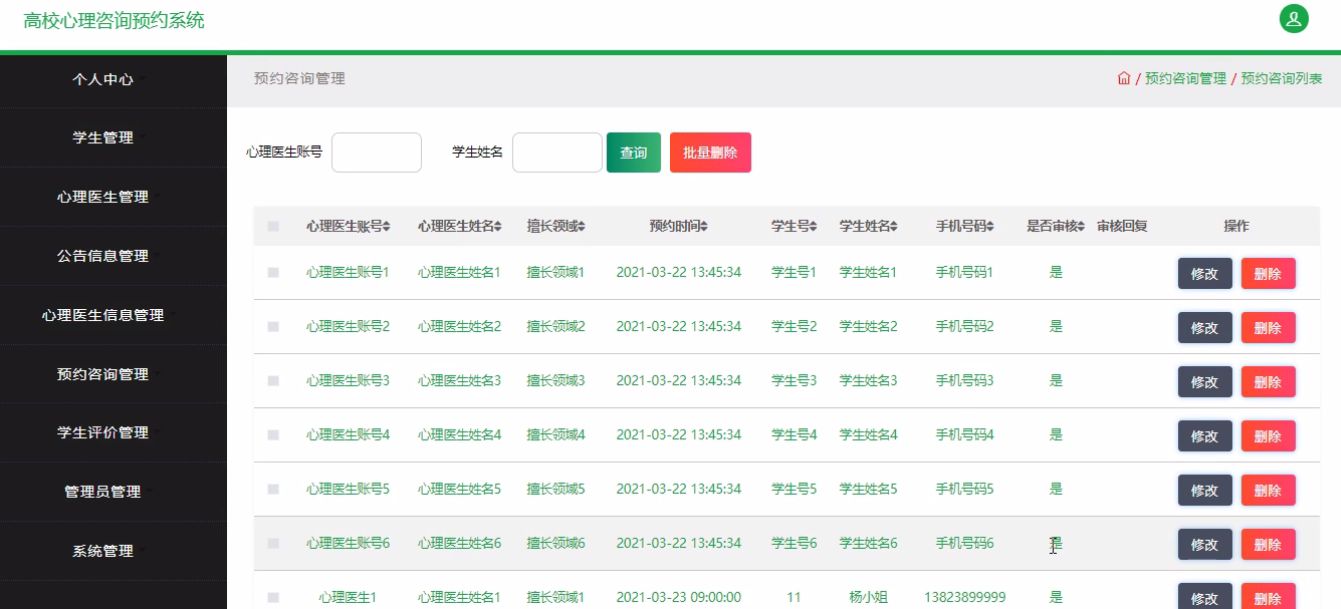Expand the 学生评价管理 sidebar menu
This screenshot has height=609, width=1341.
[x=113, y=433]
